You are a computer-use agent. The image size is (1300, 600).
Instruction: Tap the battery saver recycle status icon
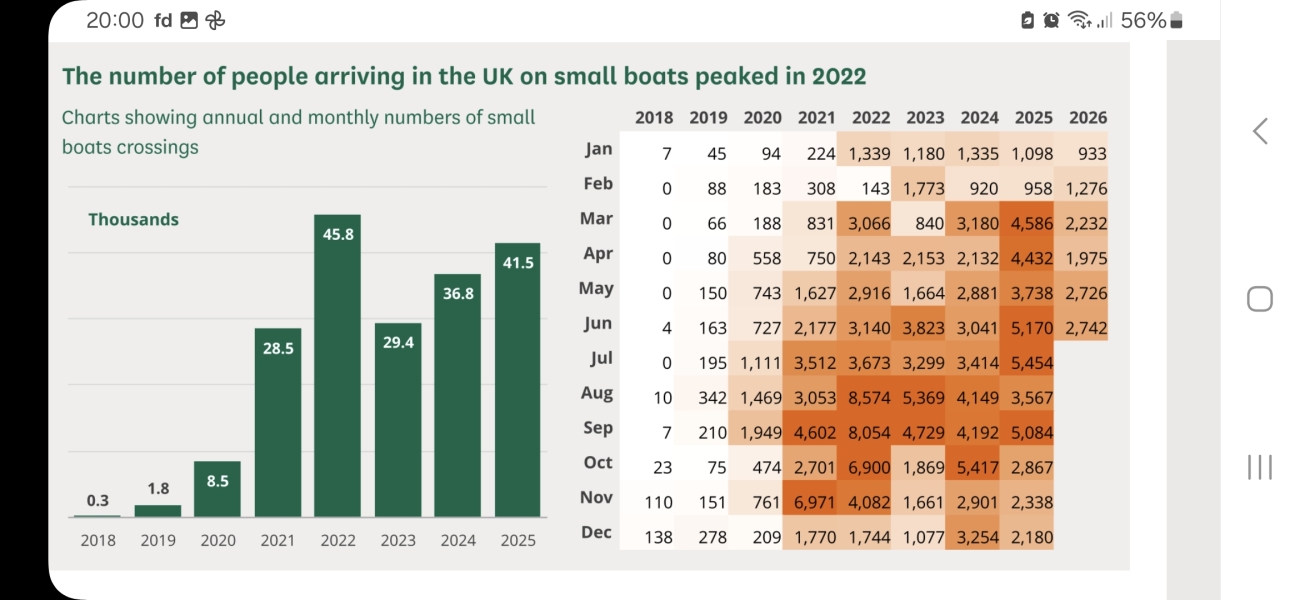(1028, 20)
